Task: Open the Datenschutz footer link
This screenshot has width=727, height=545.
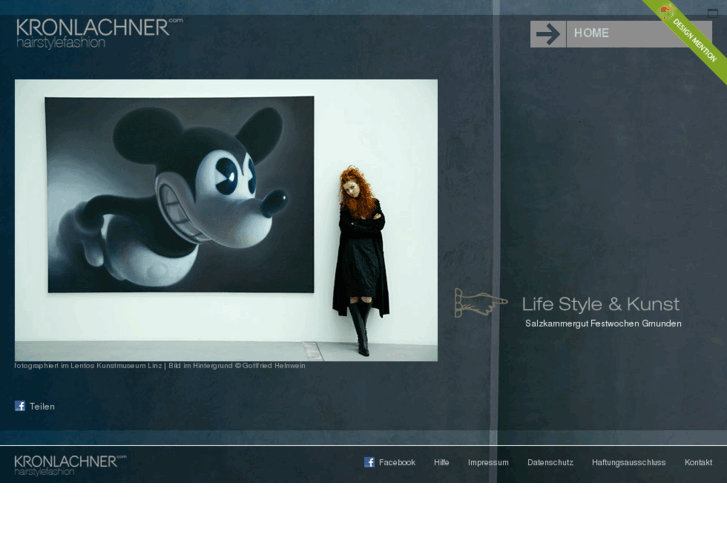Action: click(550, 462)
